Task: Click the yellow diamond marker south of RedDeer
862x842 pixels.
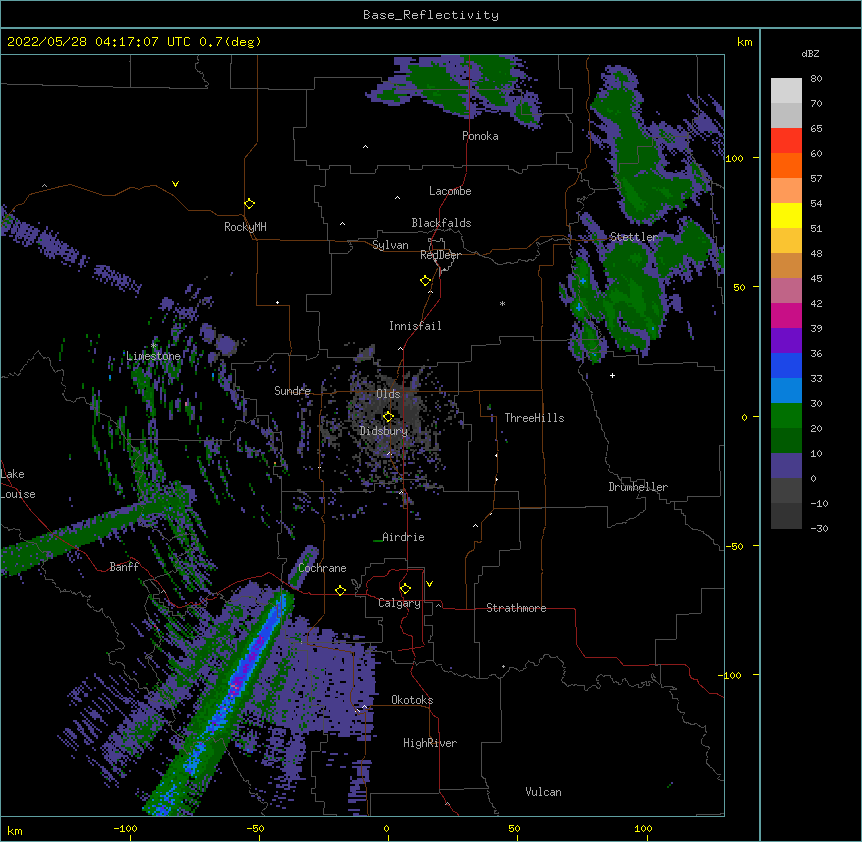Action: [425, 281]
